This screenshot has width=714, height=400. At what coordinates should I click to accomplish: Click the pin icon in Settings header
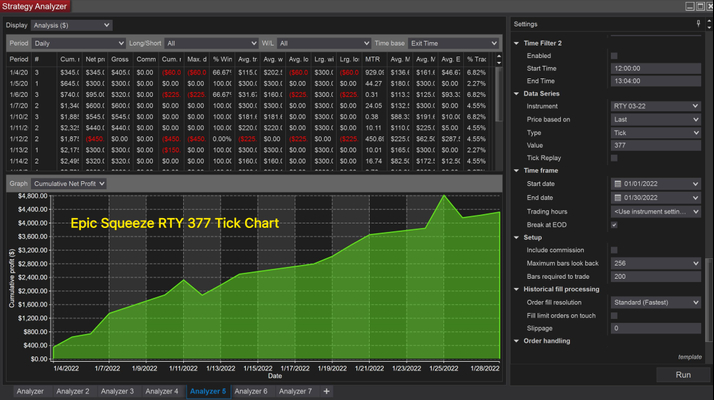click(x=697, y=23)
